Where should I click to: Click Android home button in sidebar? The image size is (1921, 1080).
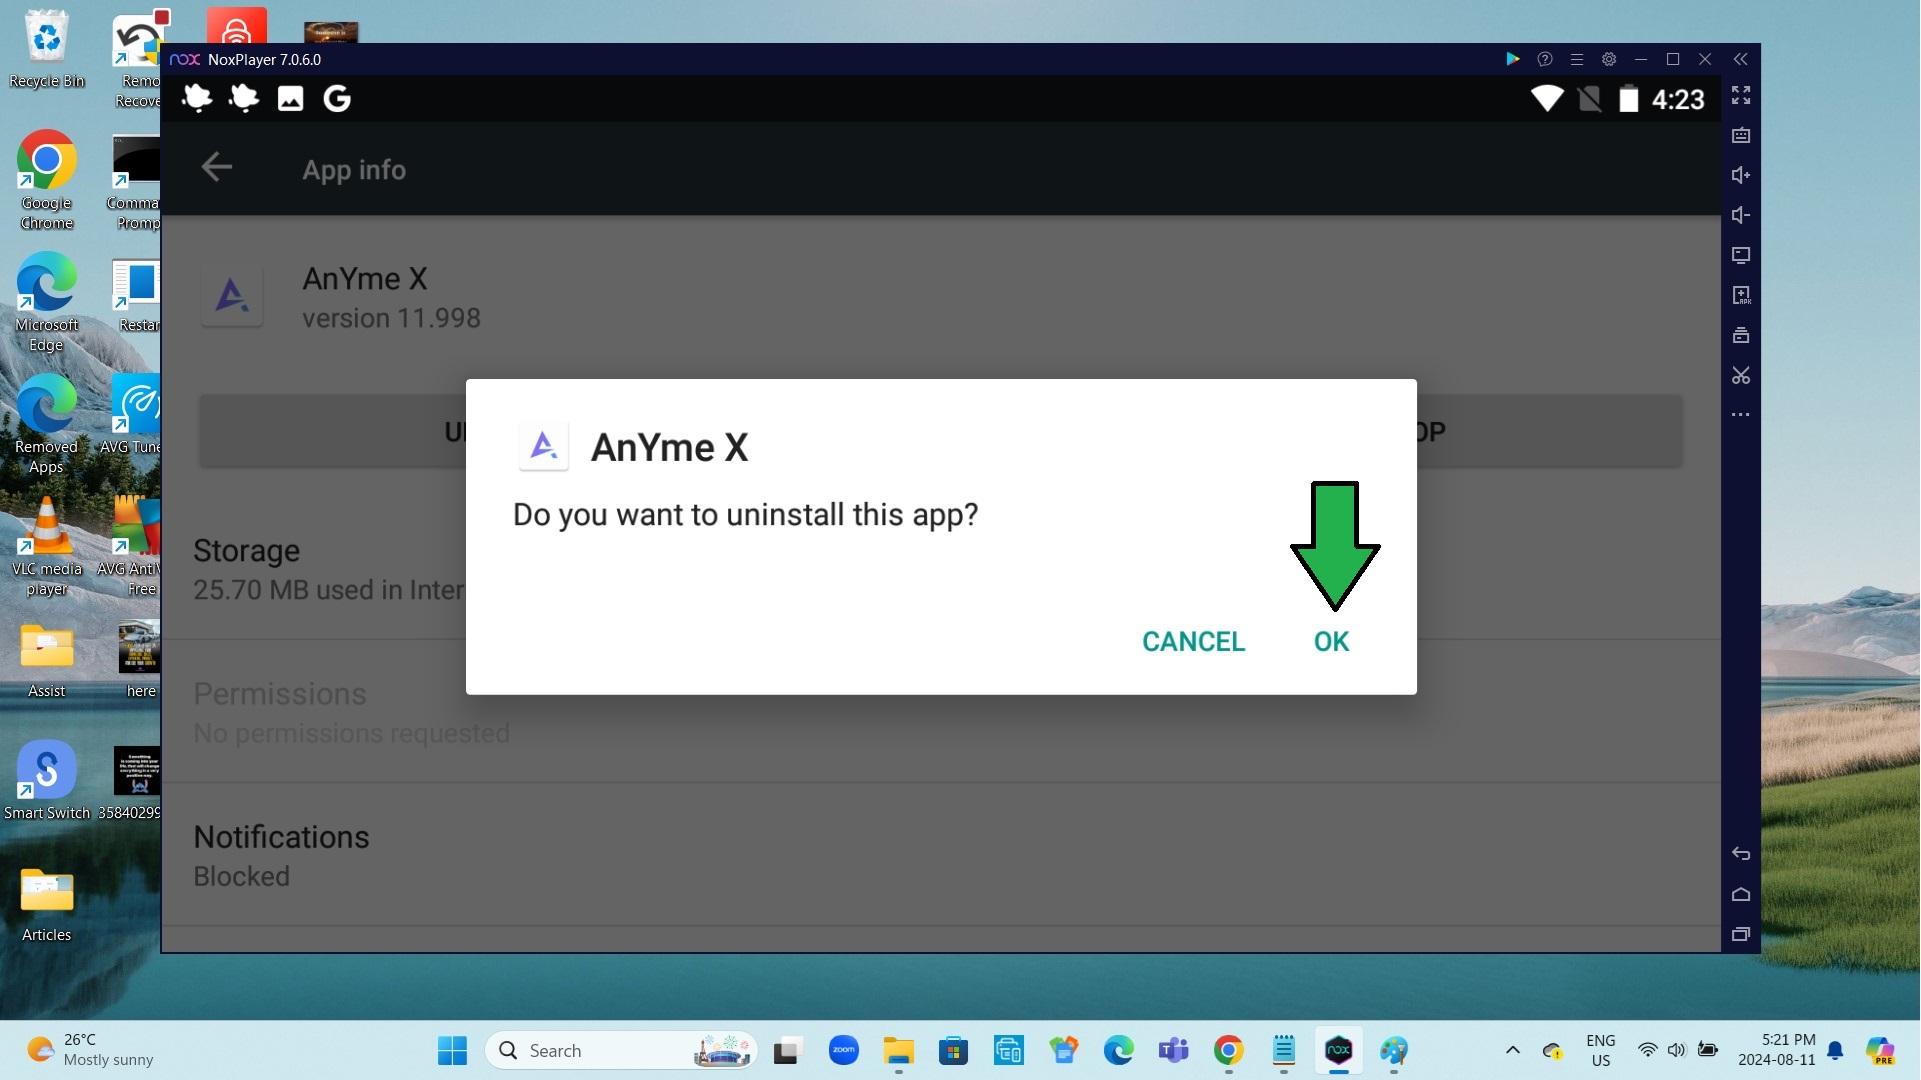(x=1741, y=894)
